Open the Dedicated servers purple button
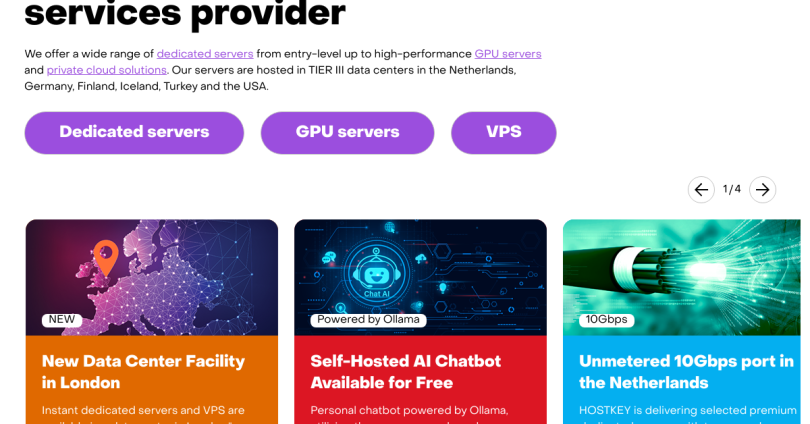This screenshot has width=810, height=424. pyautogui.click(x=134, y=133)
